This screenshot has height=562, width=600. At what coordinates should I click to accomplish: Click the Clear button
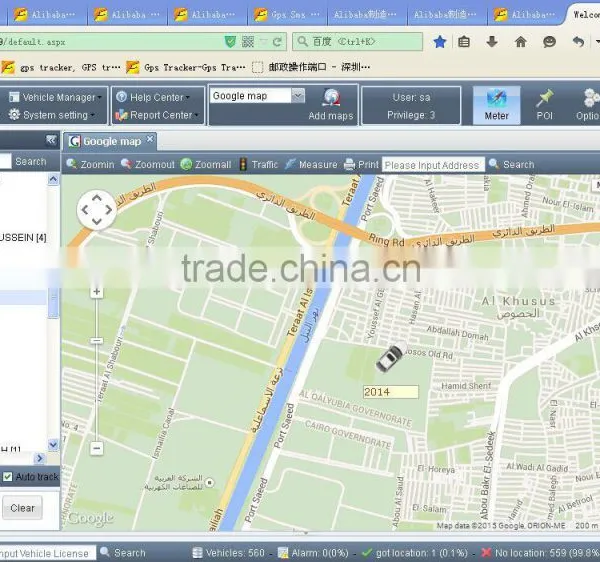[x=22, y=508]
